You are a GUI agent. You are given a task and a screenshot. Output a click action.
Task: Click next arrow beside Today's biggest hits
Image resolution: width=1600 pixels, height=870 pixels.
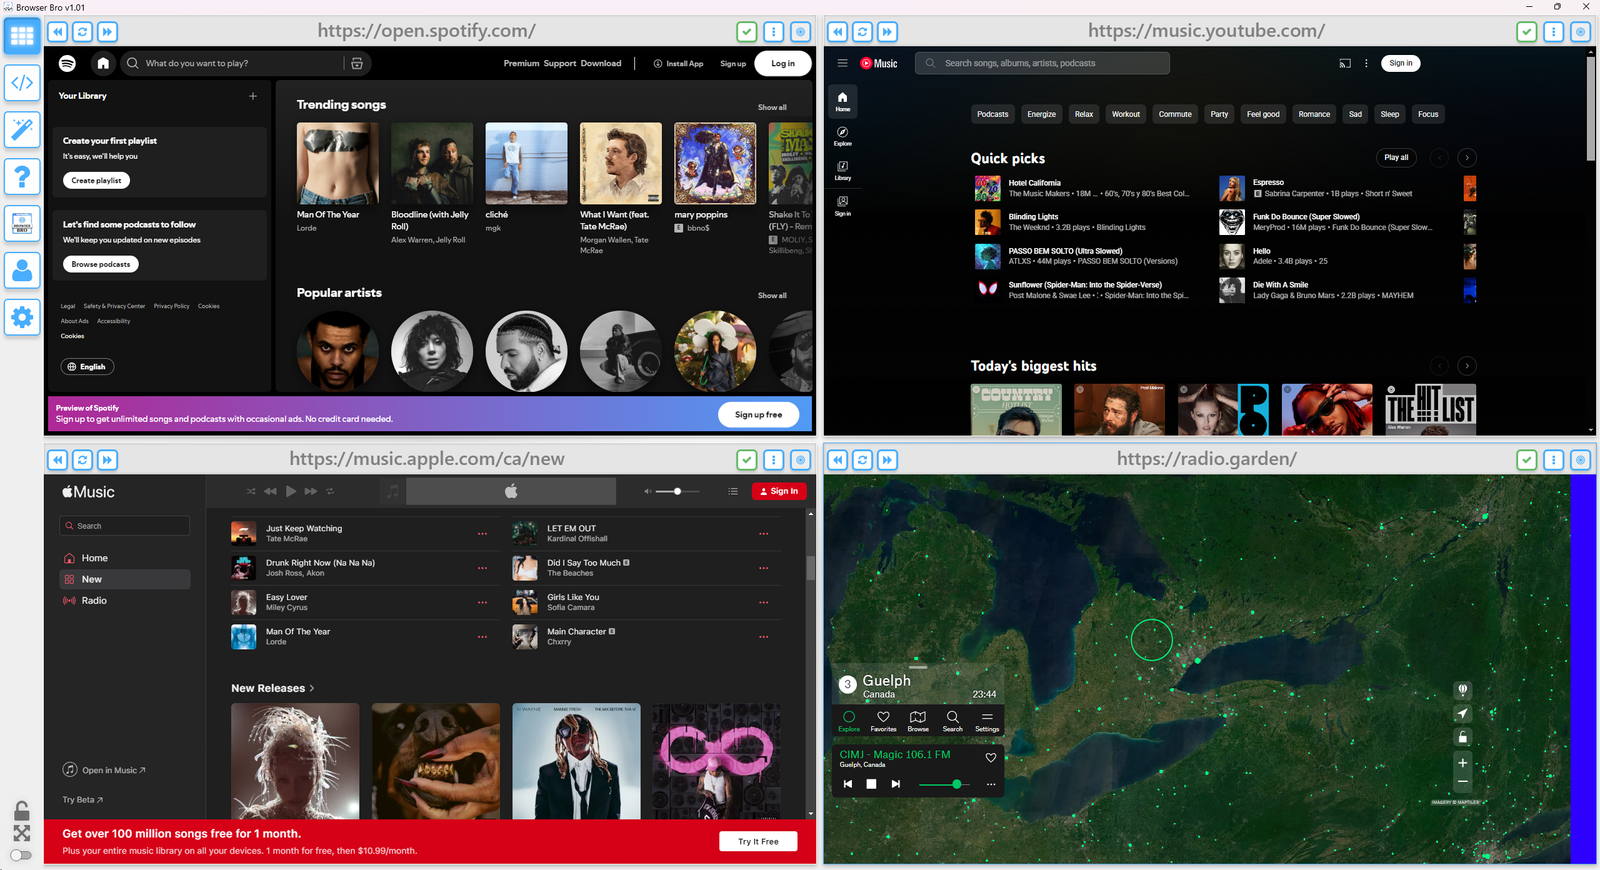[x=1467, y=366]
